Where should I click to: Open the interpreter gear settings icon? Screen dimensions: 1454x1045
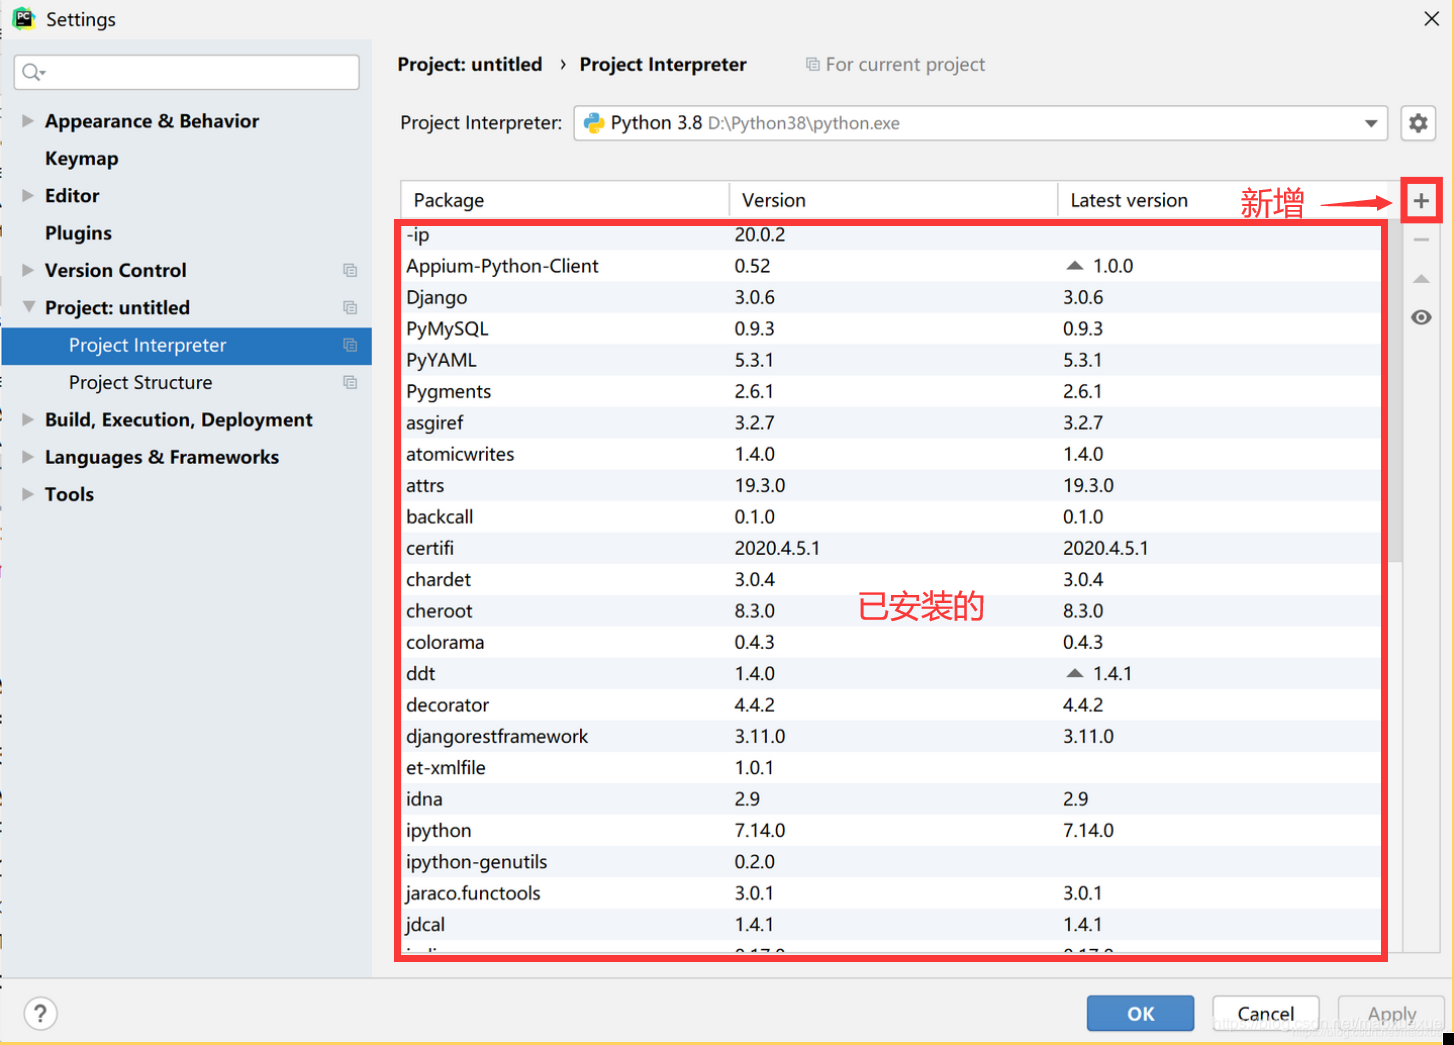click(x=1418, y=123)
